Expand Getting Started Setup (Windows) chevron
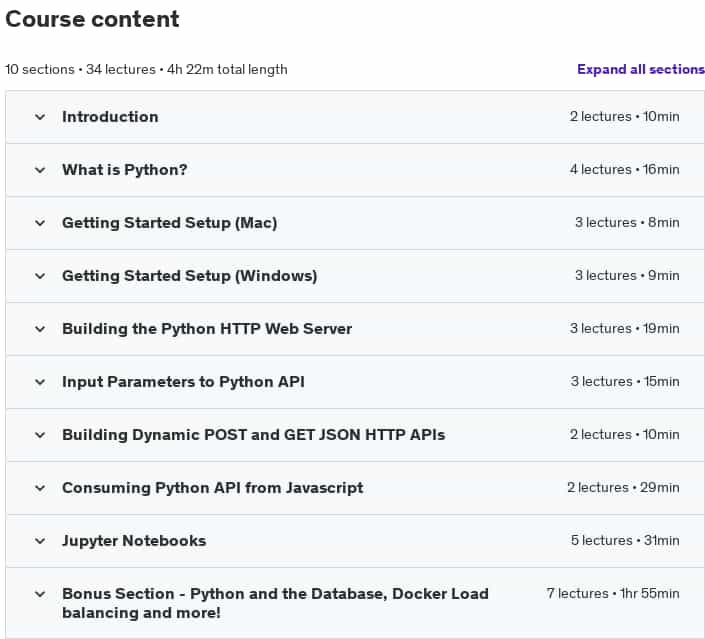705x639 pixels. pyautogui.click(x=40, y=276)
